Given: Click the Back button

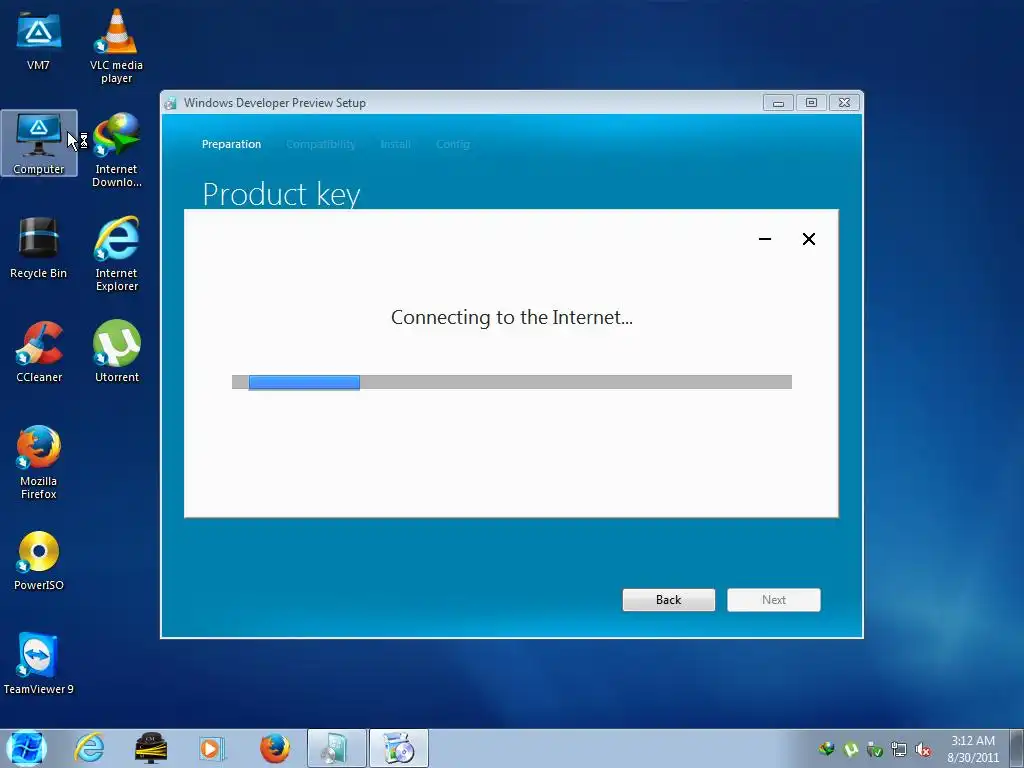Looking at the screenshot, I should [x=668, y=600].
